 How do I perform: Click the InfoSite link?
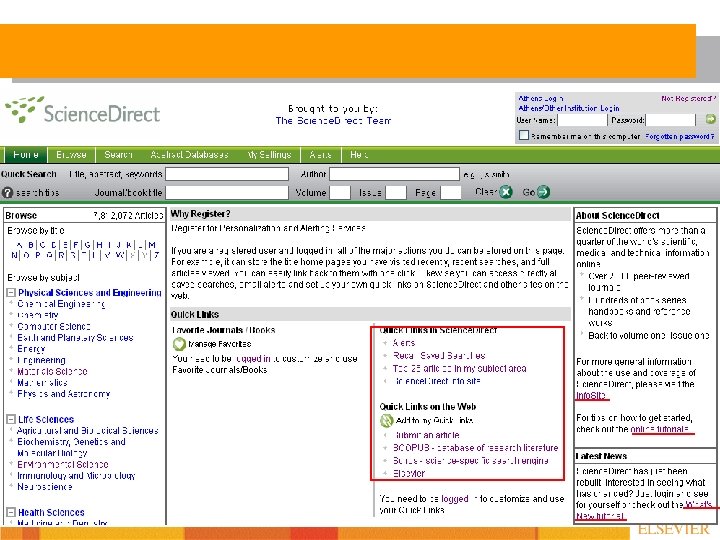point(591,395)
